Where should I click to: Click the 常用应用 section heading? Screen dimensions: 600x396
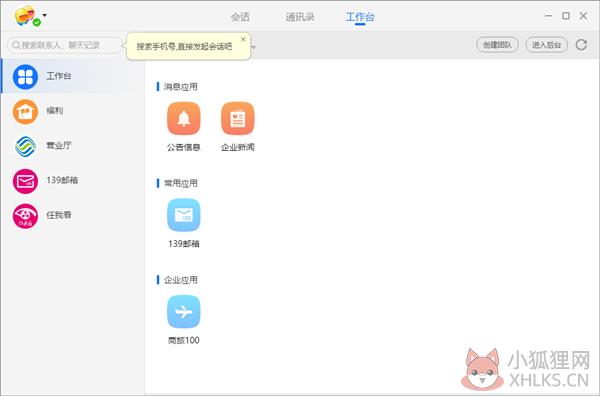pos(181,183)
